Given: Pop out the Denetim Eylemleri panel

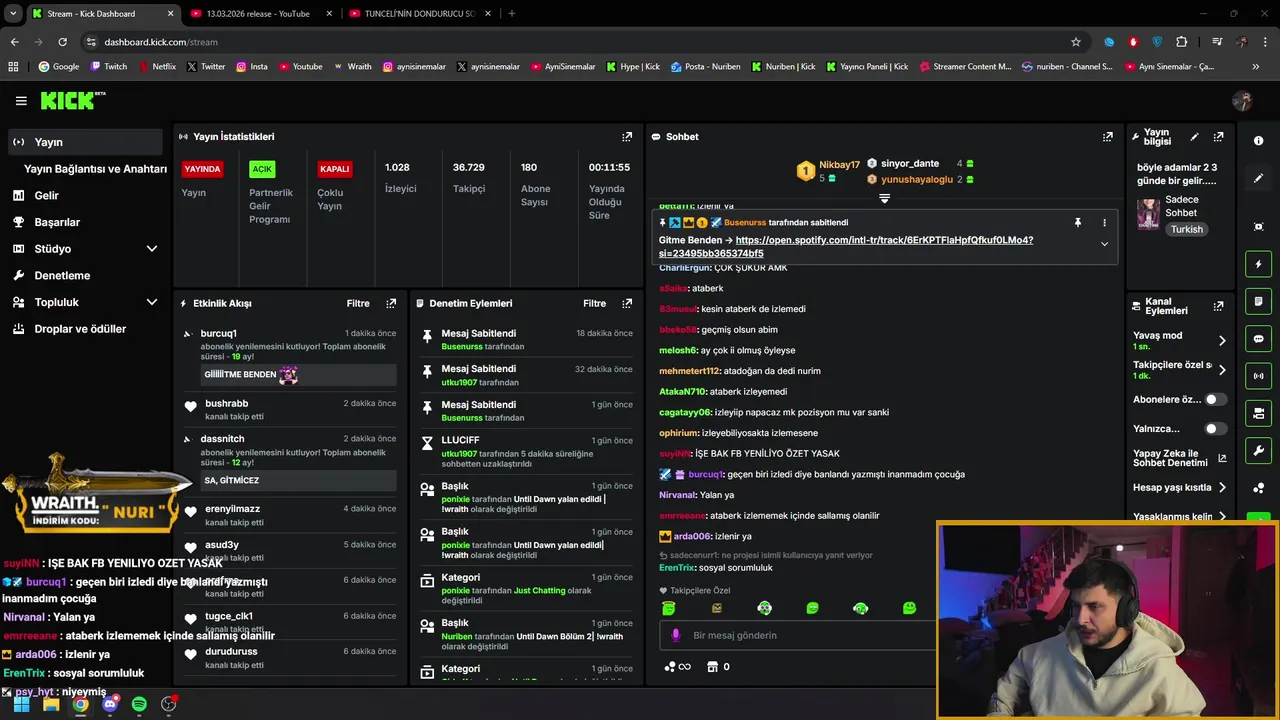Looking at the screenshot, I should click(x=627, y=303).
